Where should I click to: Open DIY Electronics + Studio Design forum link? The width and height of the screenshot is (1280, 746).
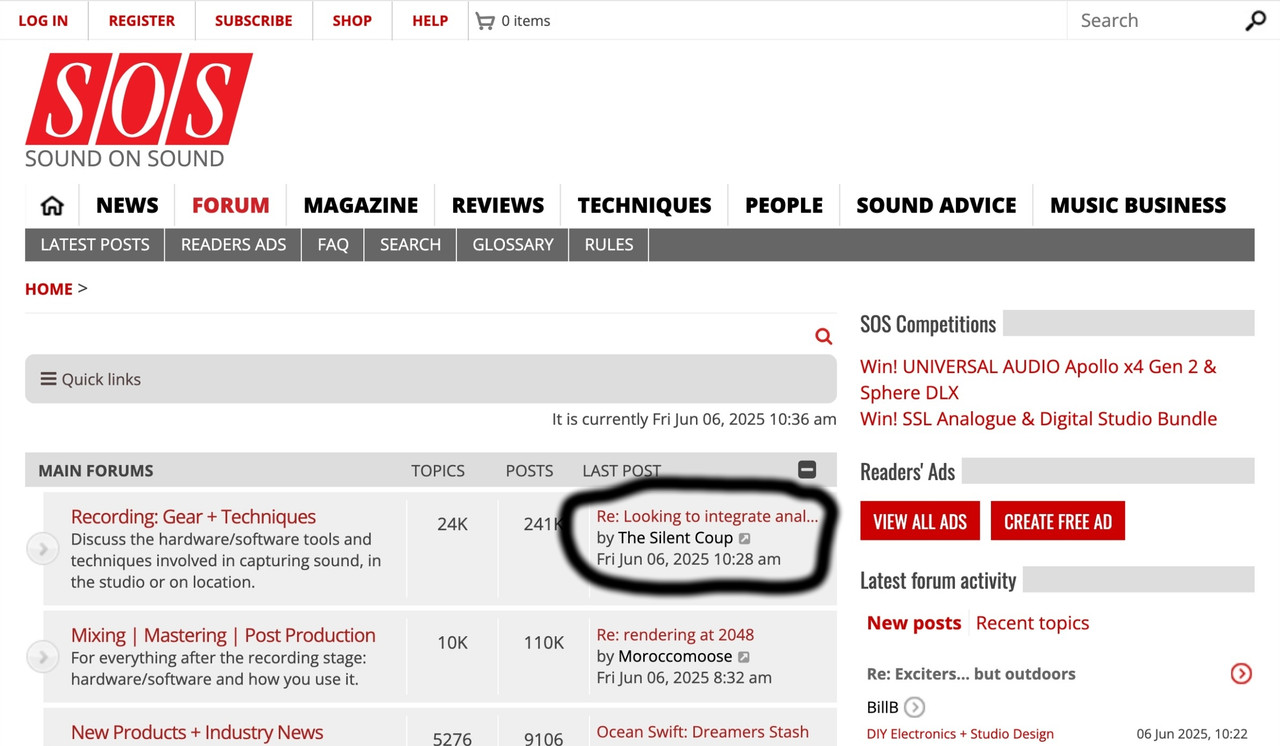click(x=960, y=734)
